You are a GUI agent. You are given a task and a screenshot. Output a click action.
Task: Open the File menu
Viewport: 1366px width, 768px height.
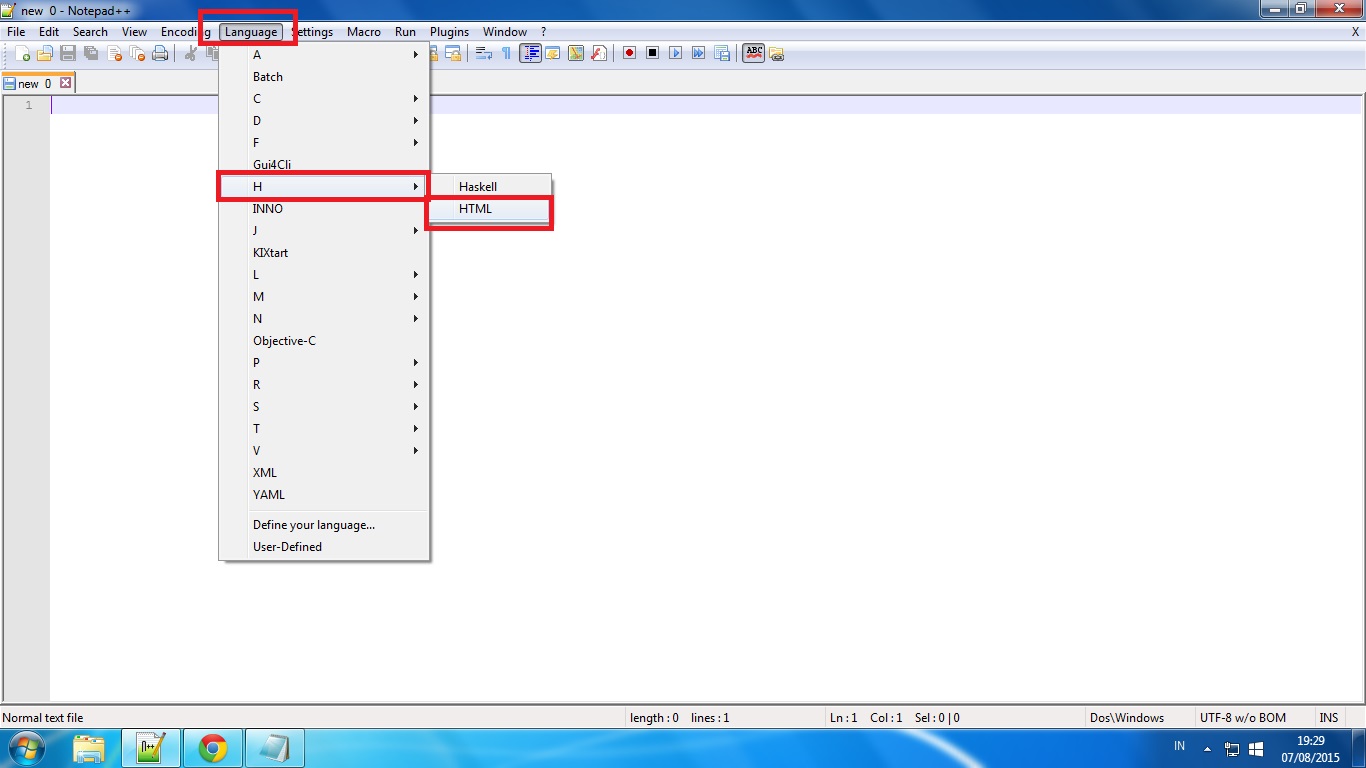[16, 32]
